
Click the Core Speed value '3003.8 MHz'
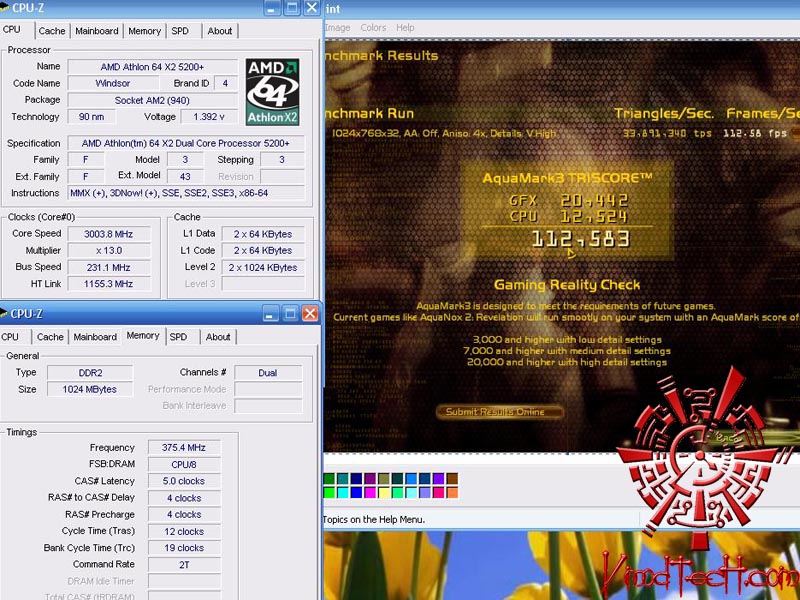tap(109, 234)
